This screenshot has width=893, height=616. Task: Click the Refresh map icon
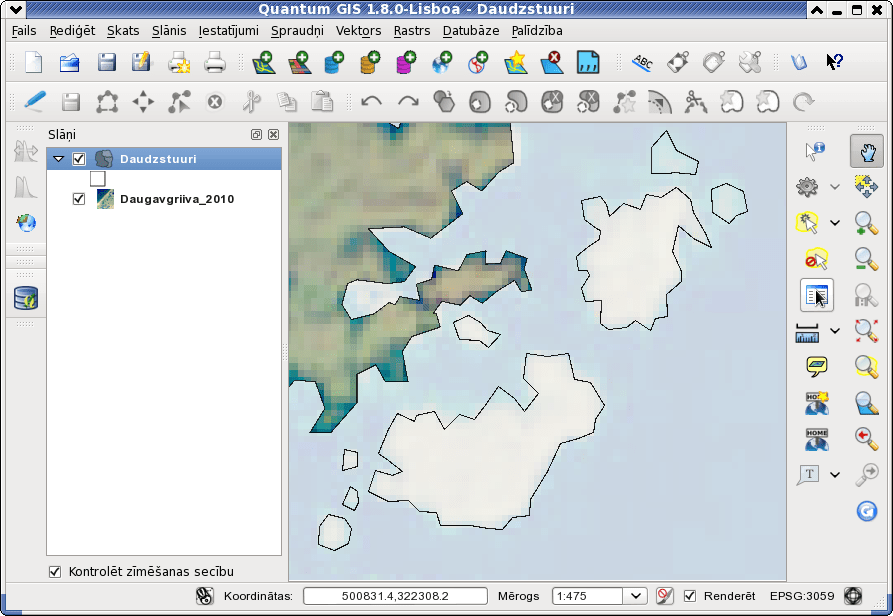[x=866, y=511]
